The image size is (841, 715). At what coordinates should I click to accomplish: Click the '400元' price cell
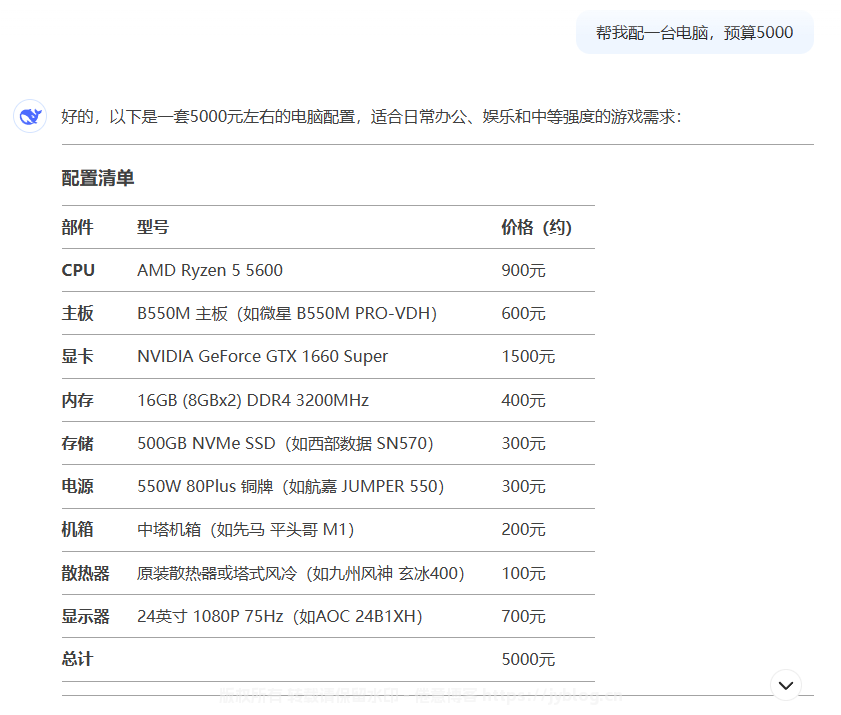[x=523, y=400]
